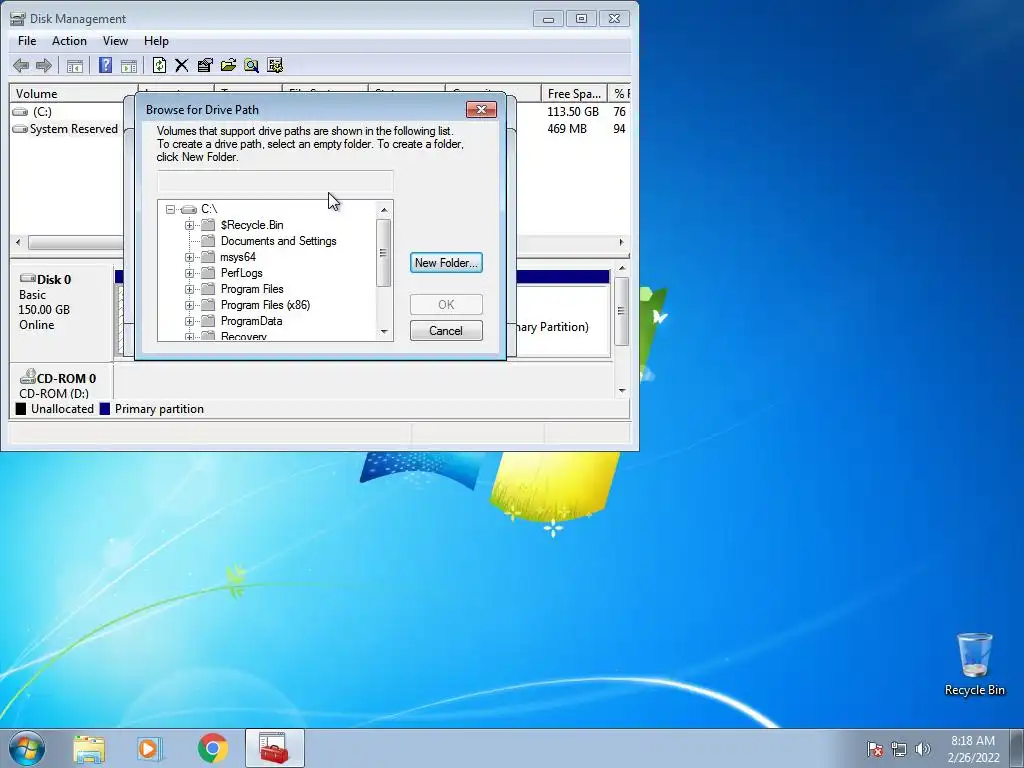Select the System Reserved volume row
The height and width of the screenshot is (768, 1024).
point(74,129)
